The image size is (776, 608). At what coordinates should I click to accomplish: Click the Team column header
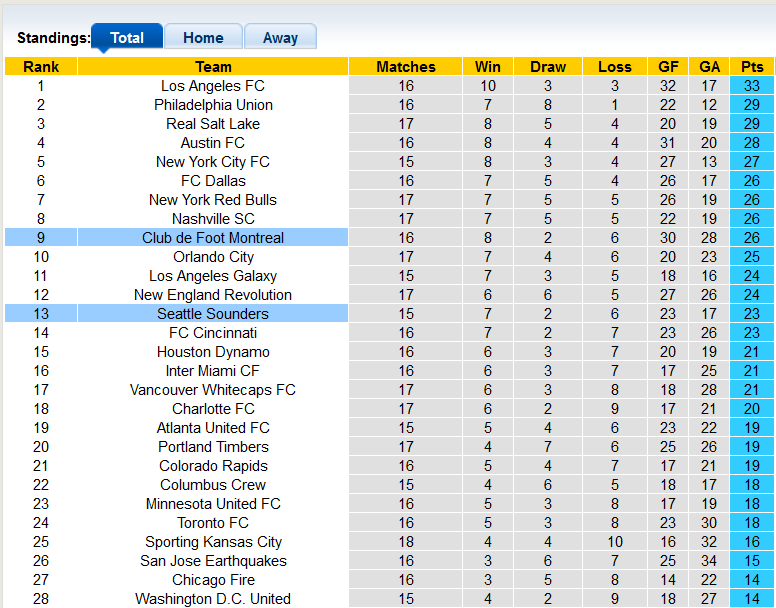pos(213,67)
